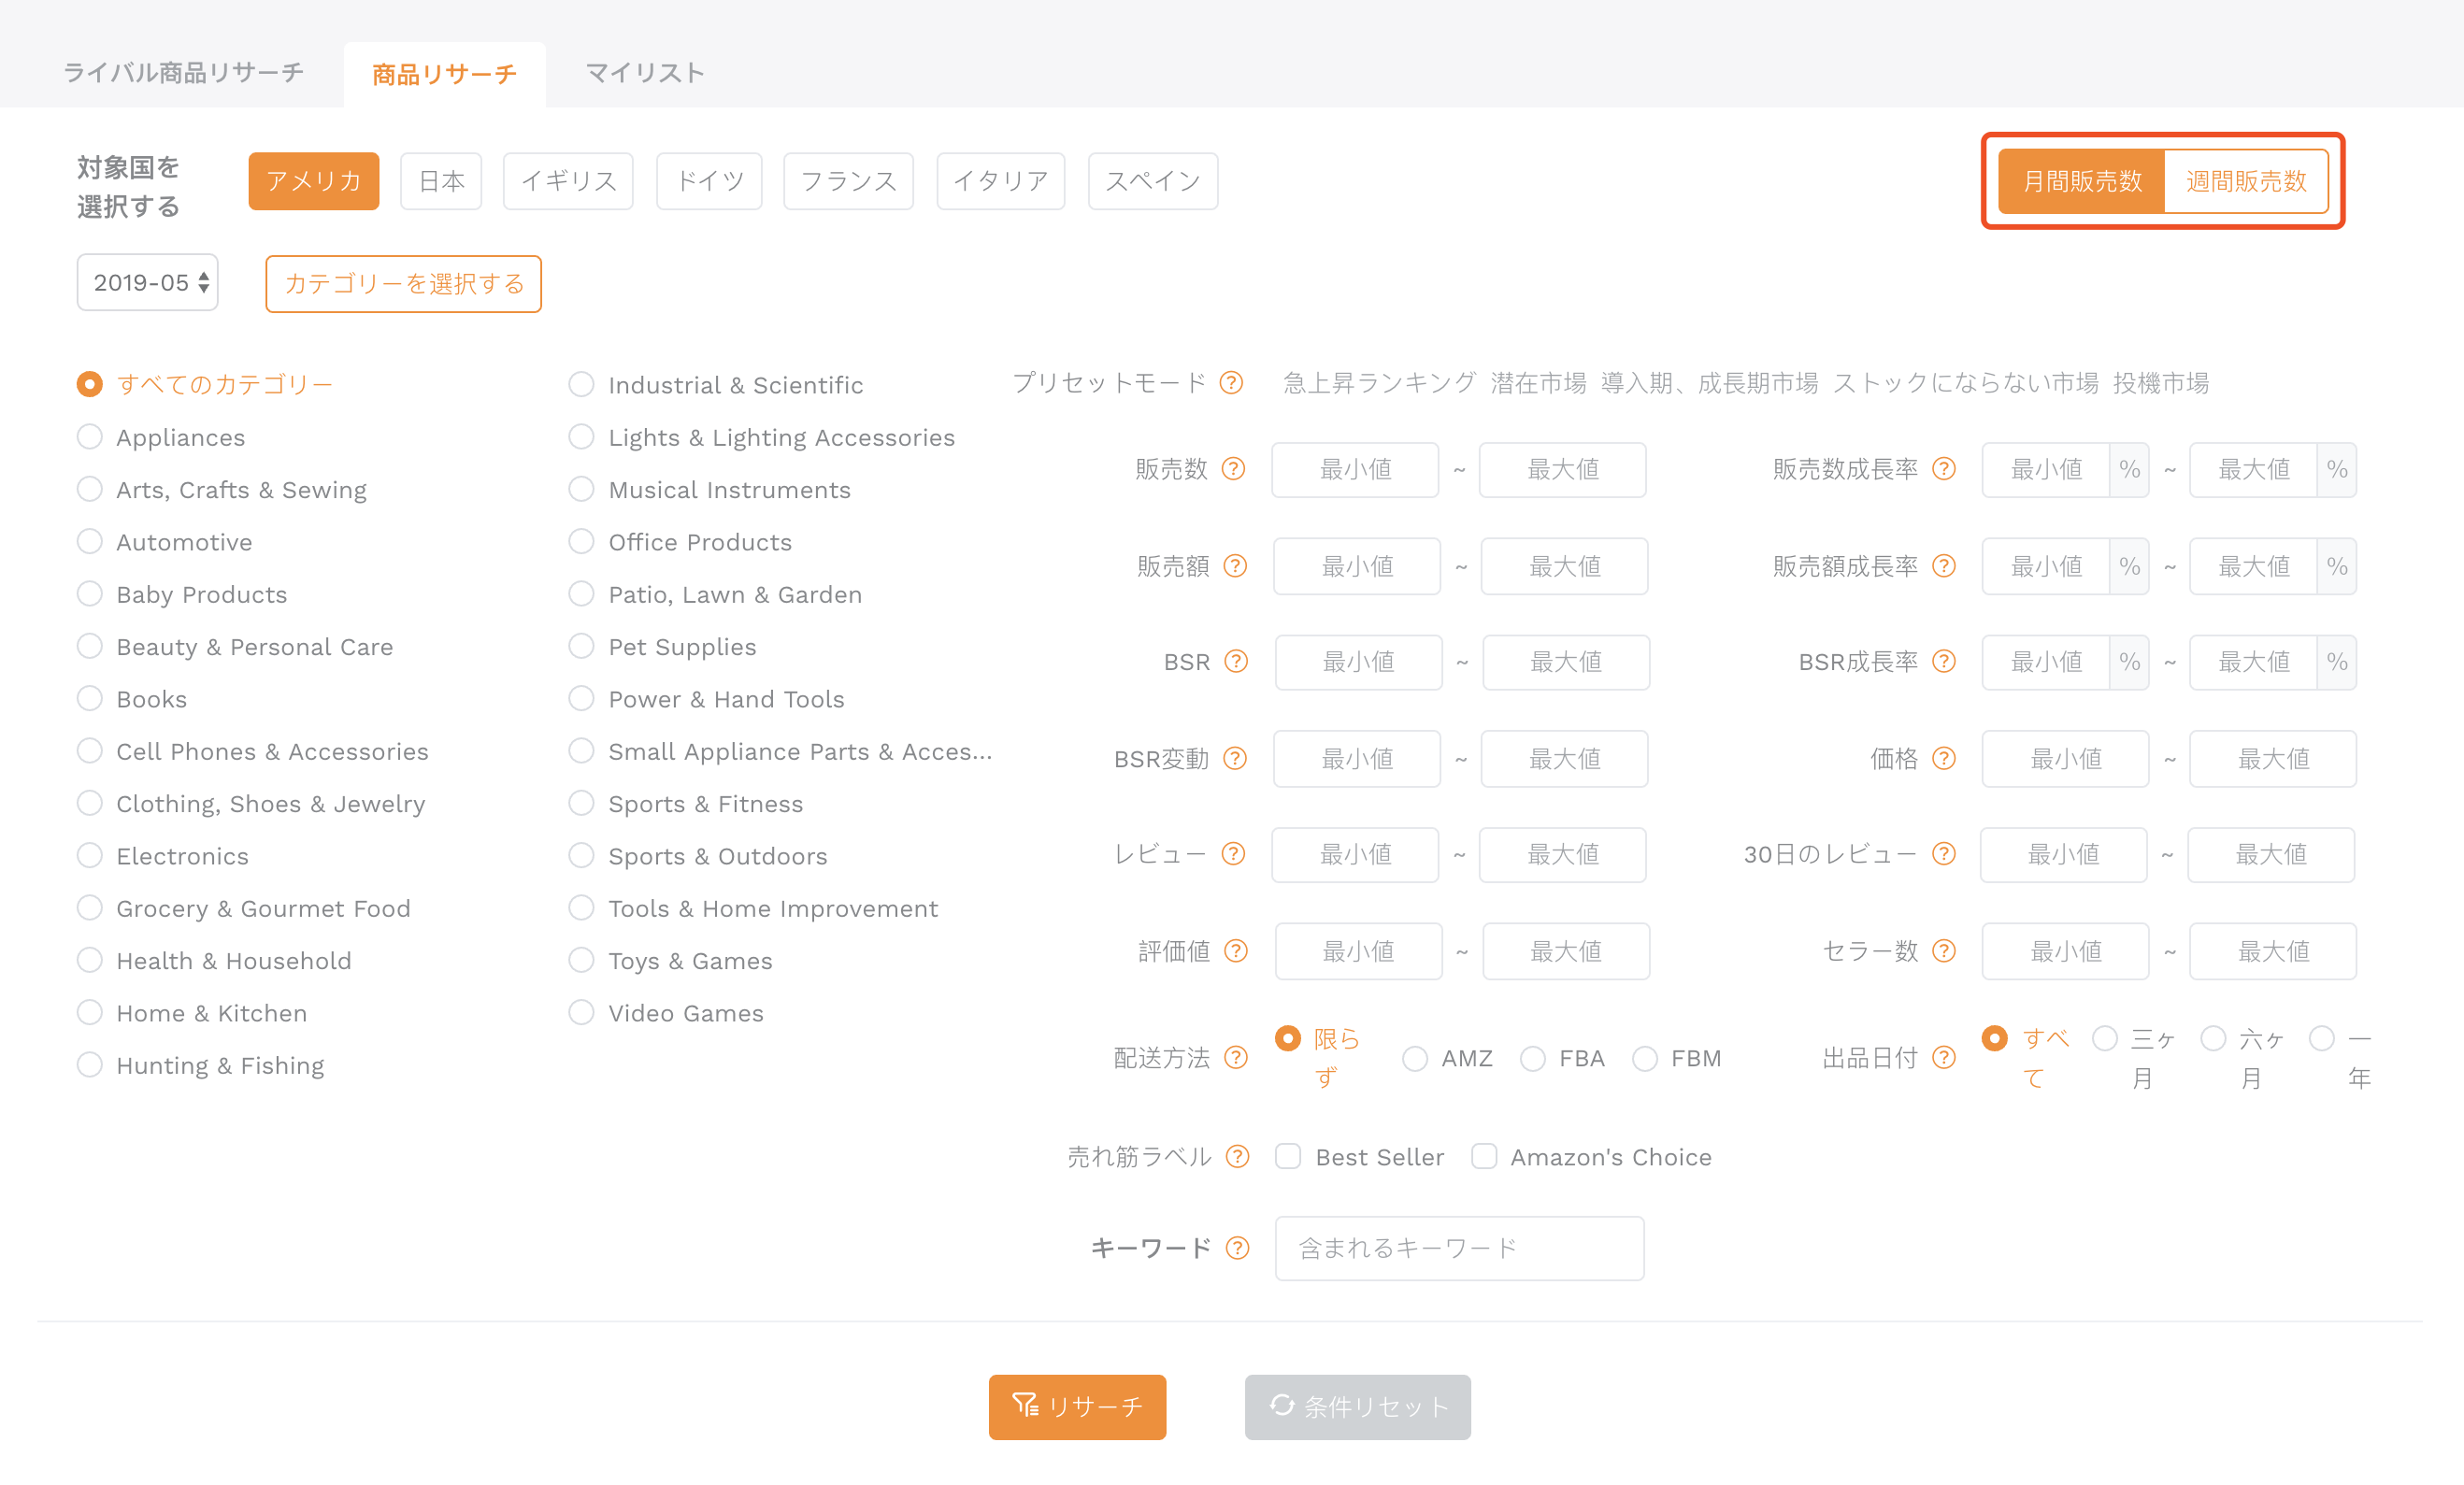Select 六ヶ月 listing date option
Image resolution: width=2464 pixels, height=1485 pixels.
2214,1039
